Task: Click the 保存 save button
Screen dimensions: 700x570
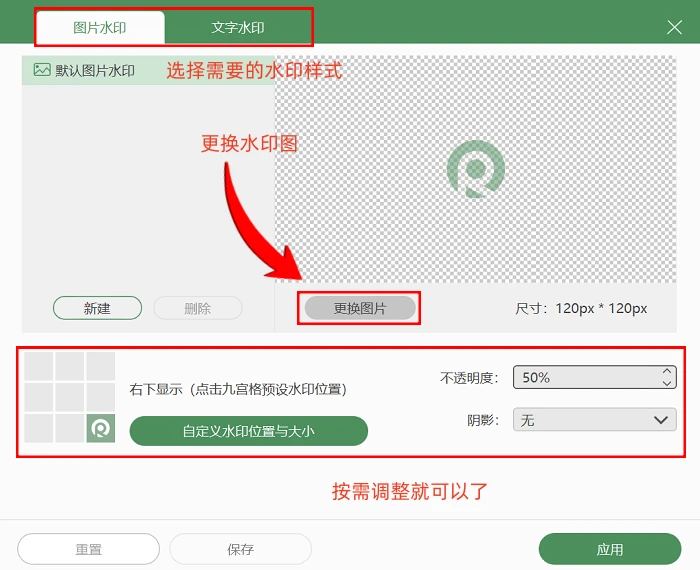Action: pos(240,549)
